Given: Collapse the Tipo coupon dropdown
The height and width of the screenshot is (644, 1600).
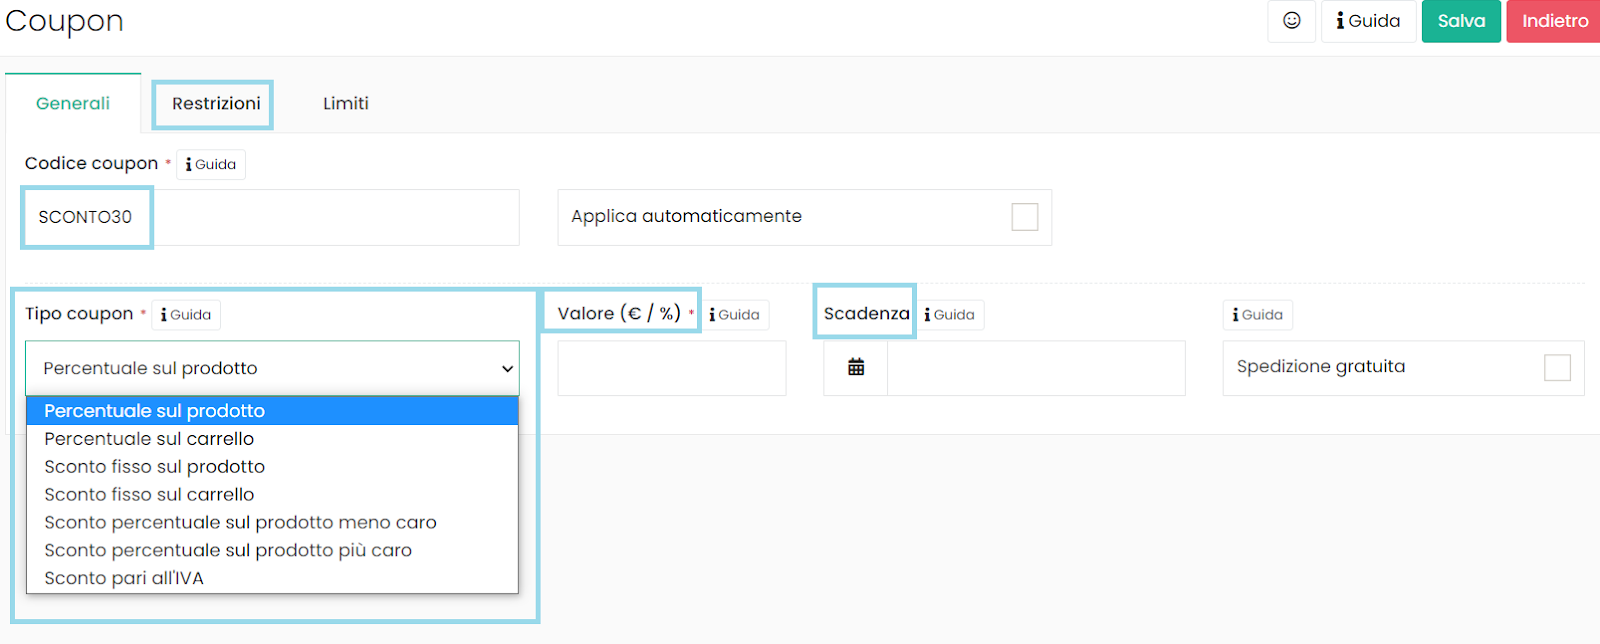Looking at the screenshot, I should (272, 368).
